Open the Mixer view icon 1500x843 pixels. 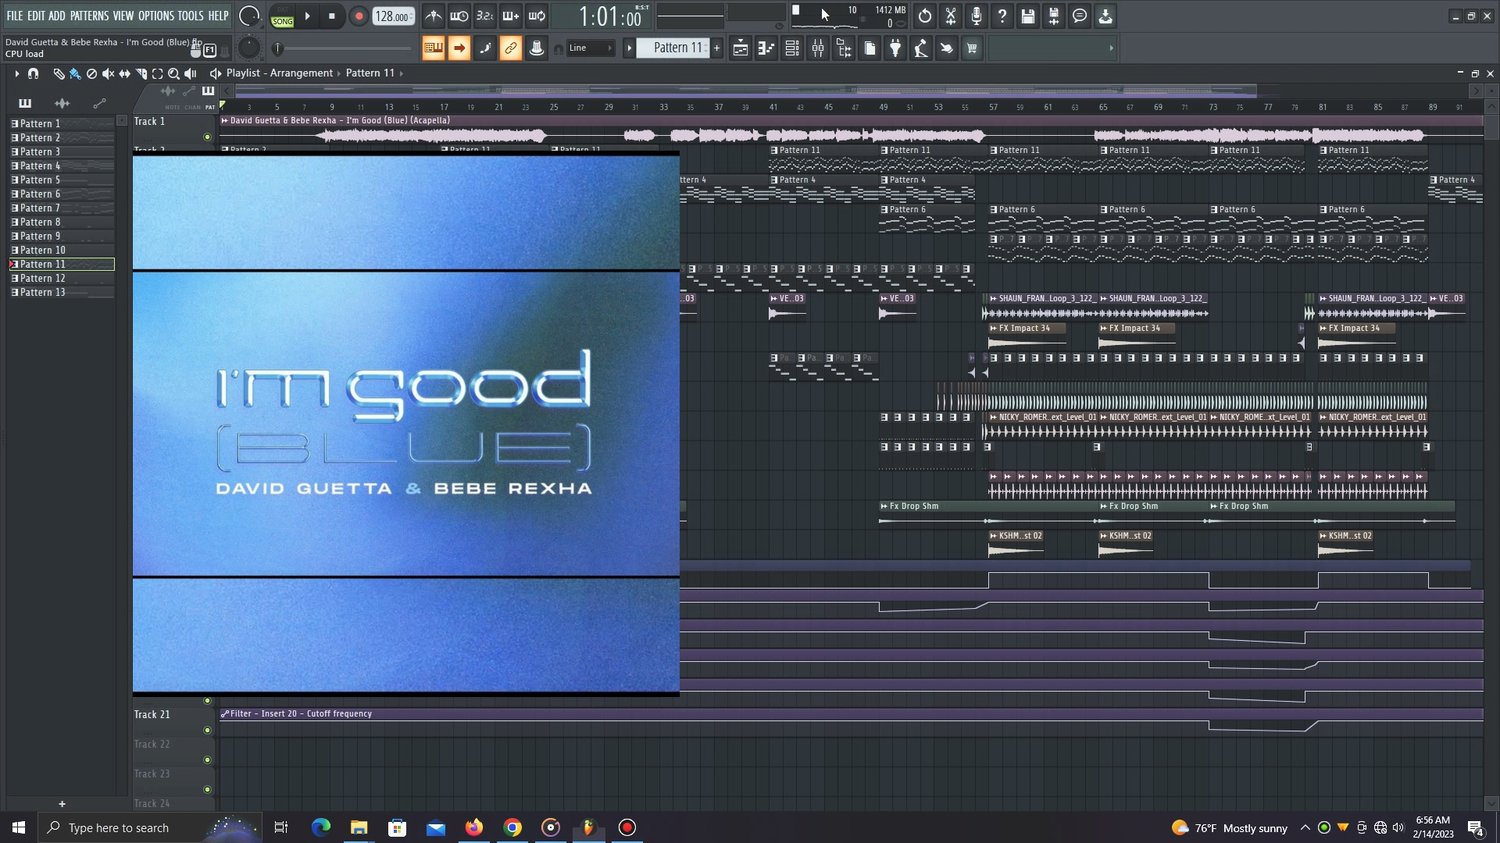818,48
